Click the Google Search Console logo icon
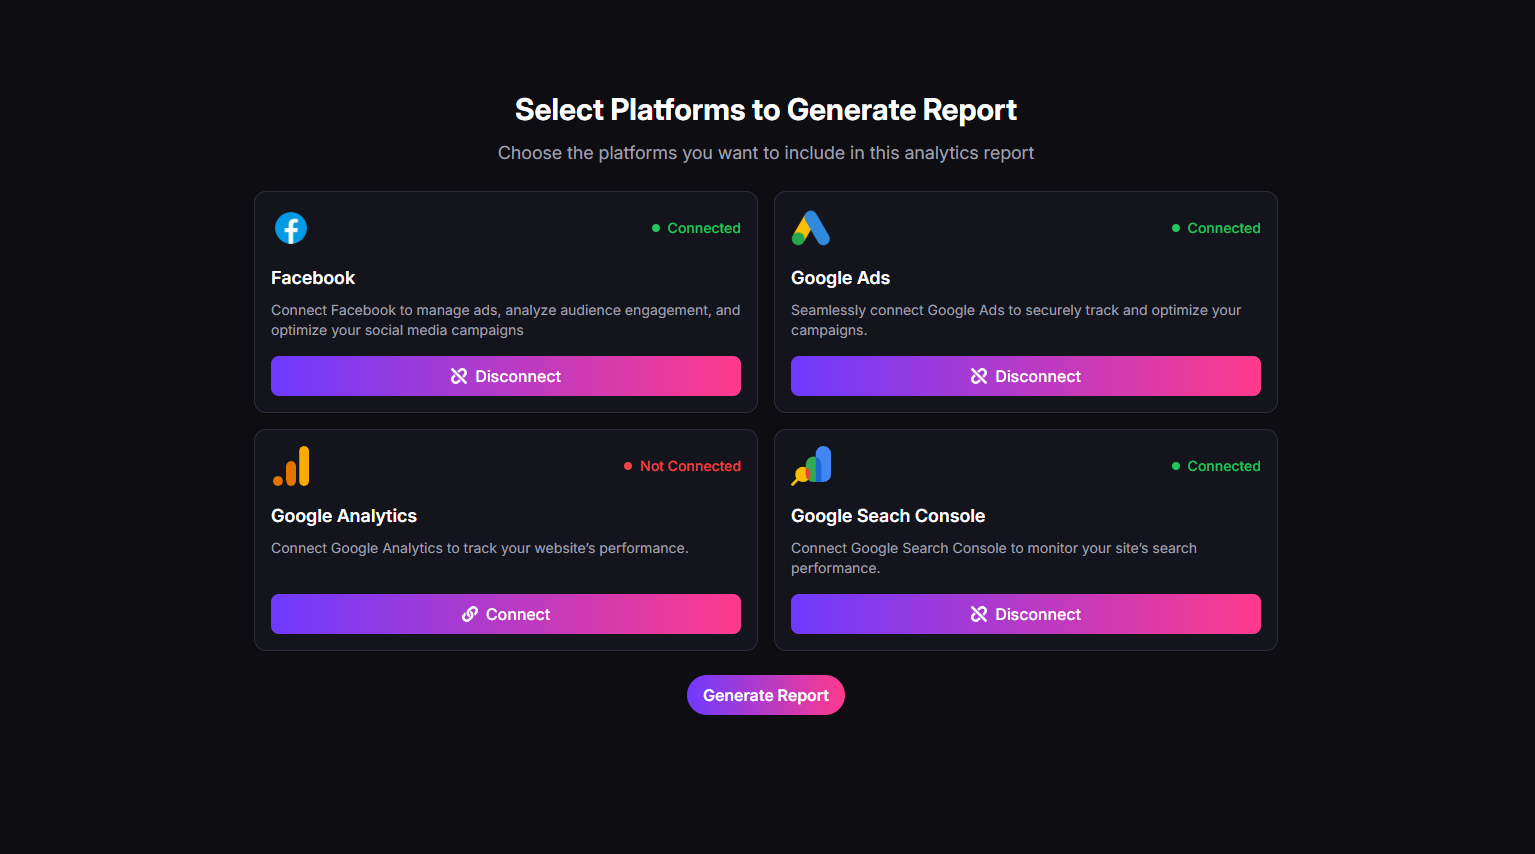The height and width of the screenshot is (854, 1535). point(810,465)
